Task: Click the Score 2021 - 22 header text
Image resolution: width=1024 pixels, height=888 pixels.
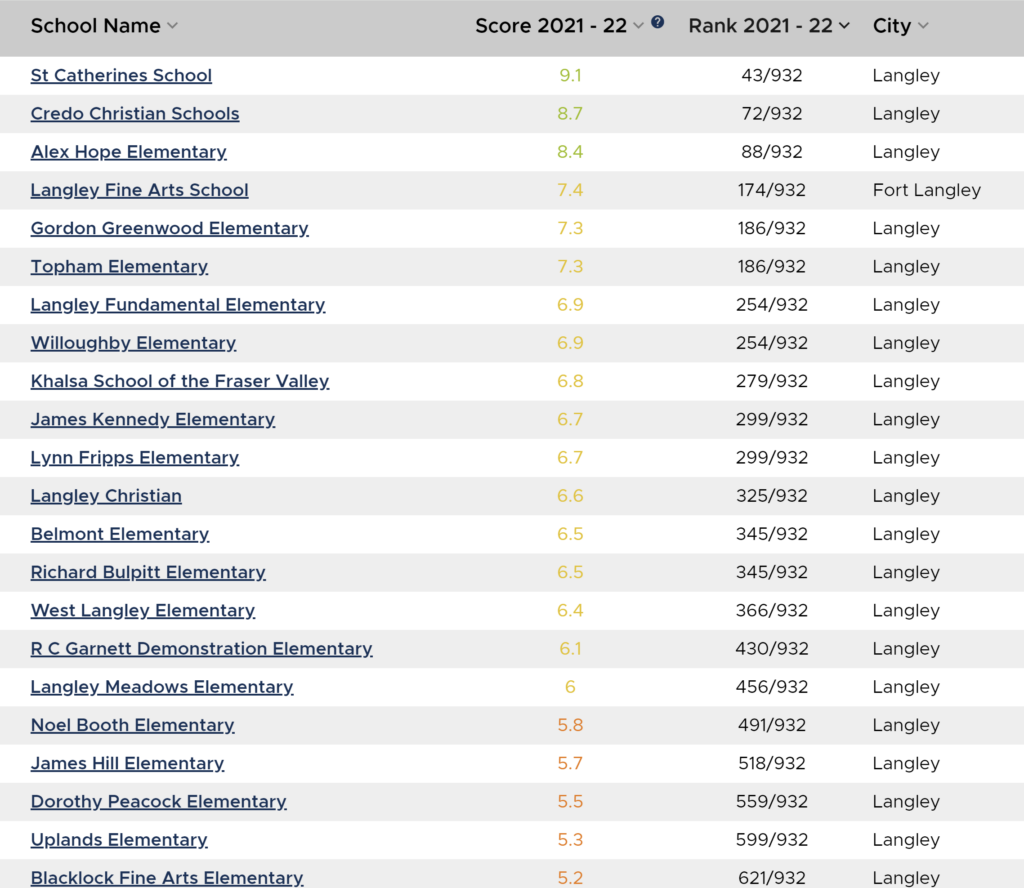Action: pyautogui.click(x=551, y=25)
